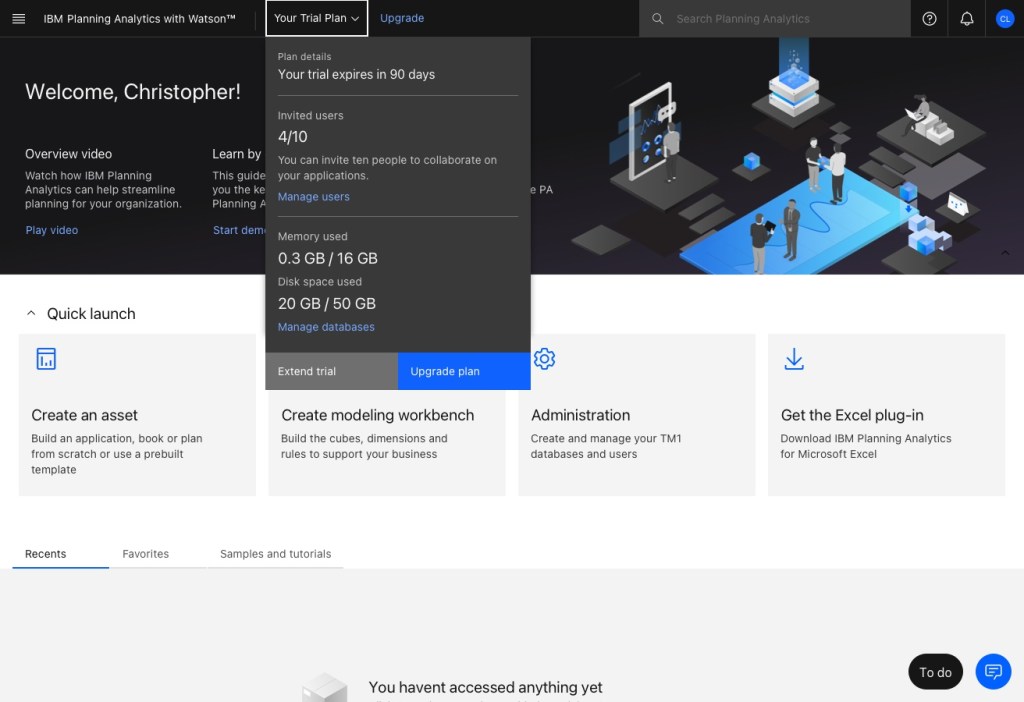Open the chat support icon

[993, 671]
